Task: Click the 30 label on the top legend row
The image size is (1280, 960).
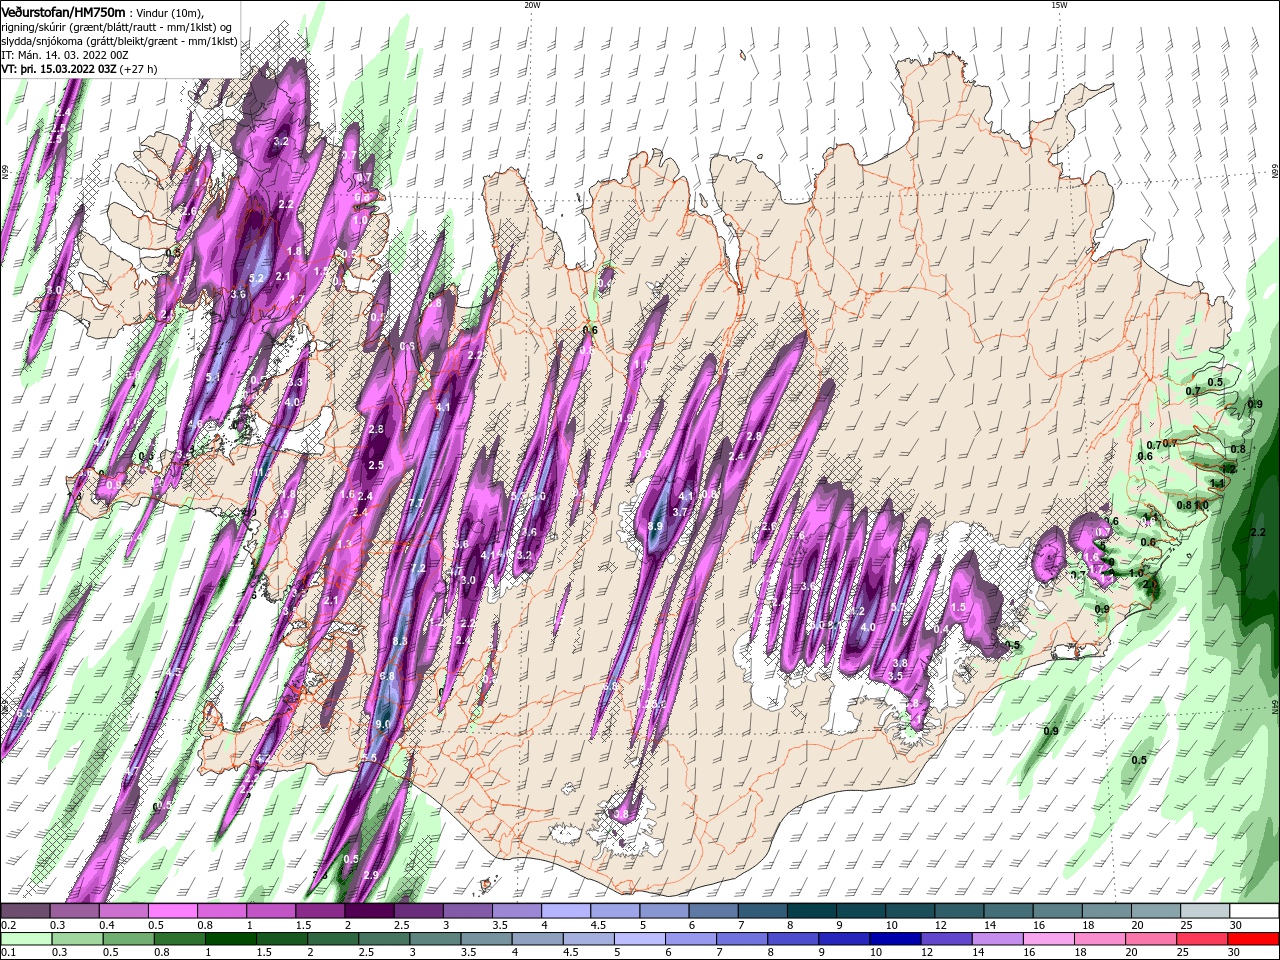Action: point(1236,925)
